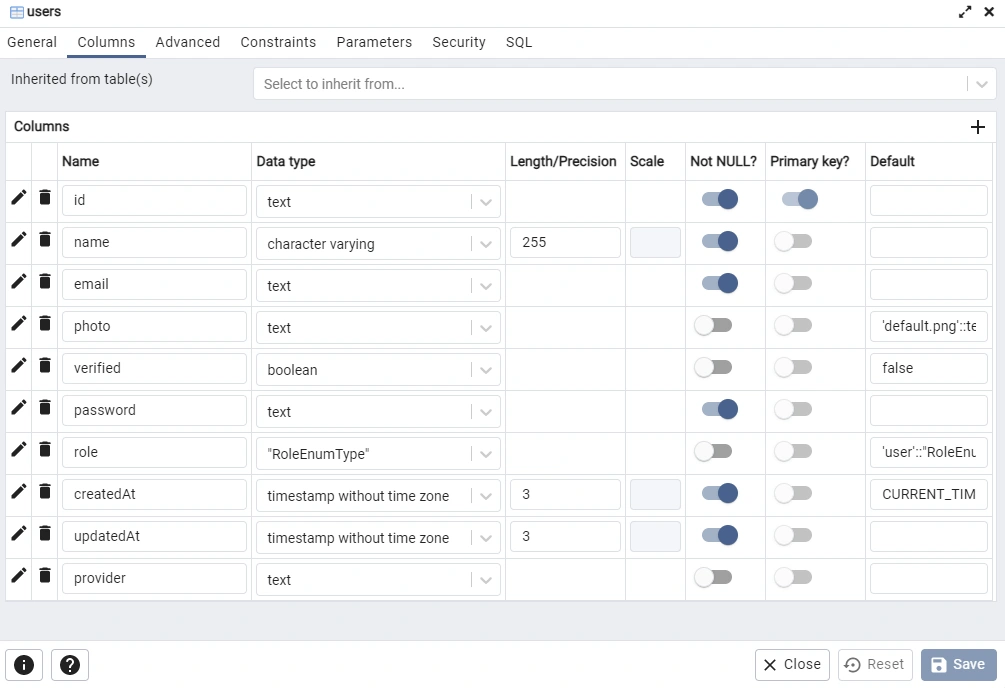Delete the password column

(x=45, y=408)
